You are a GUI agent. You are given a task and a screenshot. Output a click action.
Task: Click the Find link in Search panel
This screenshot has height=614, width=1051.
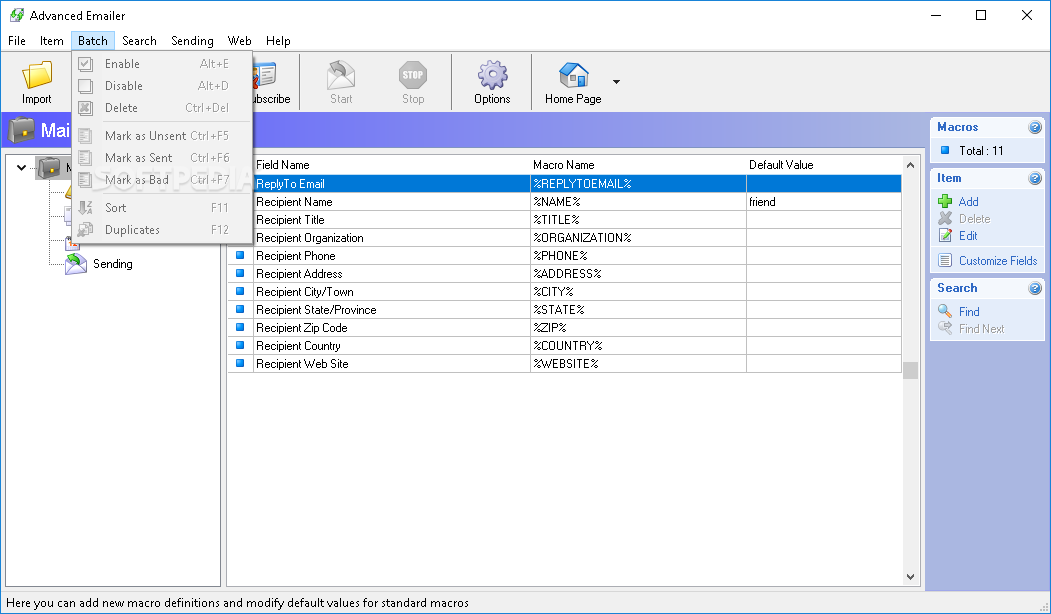click(969, 312)
